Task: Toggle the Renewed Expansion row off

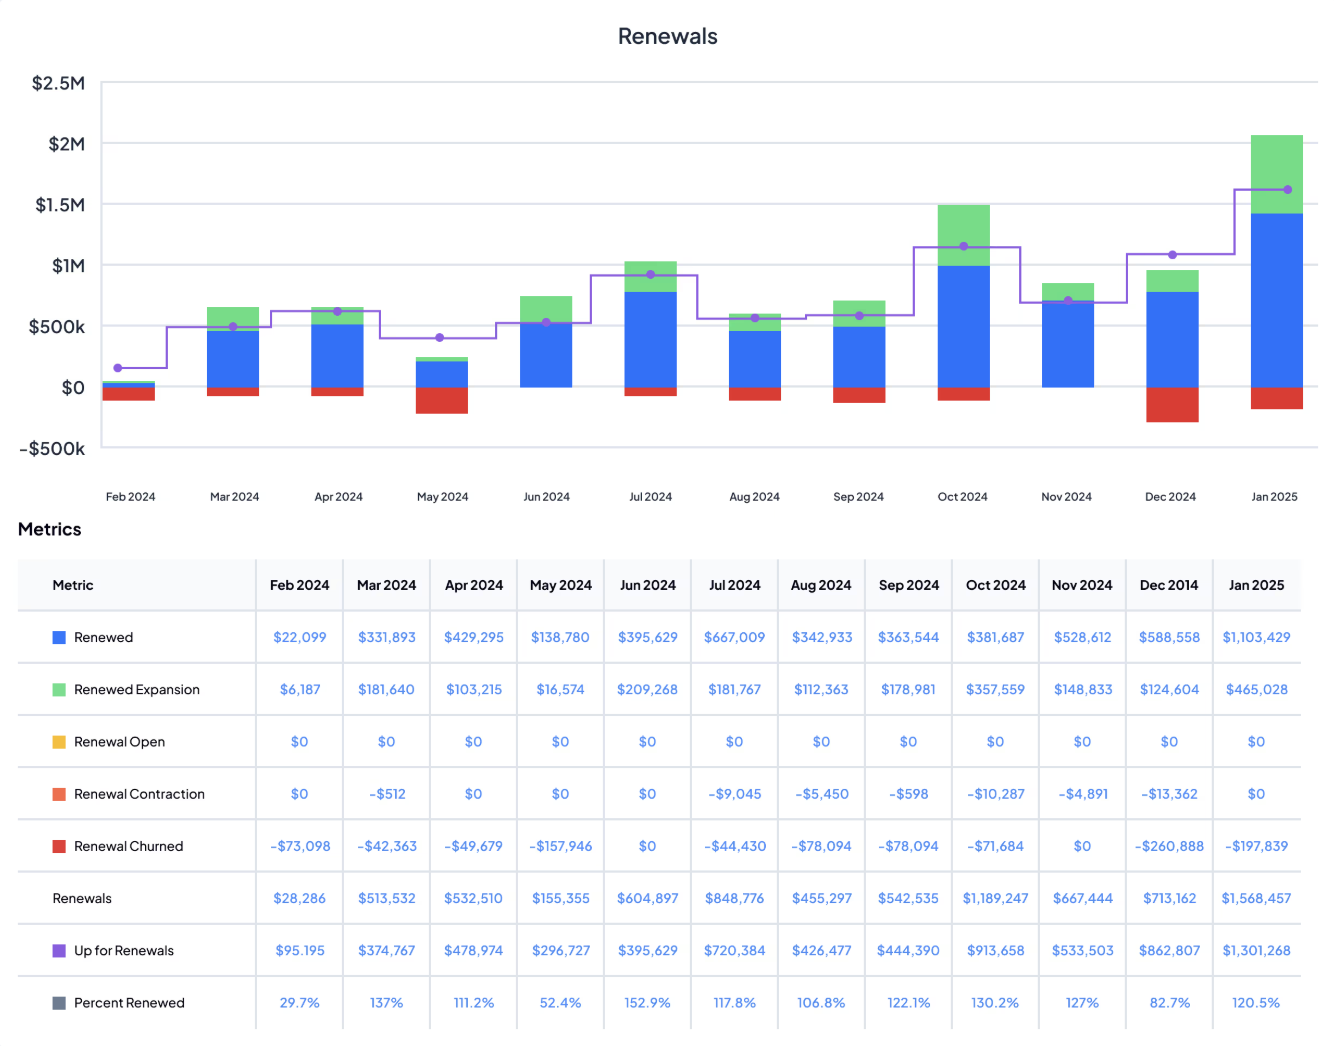Action: (x=136, y=689)
